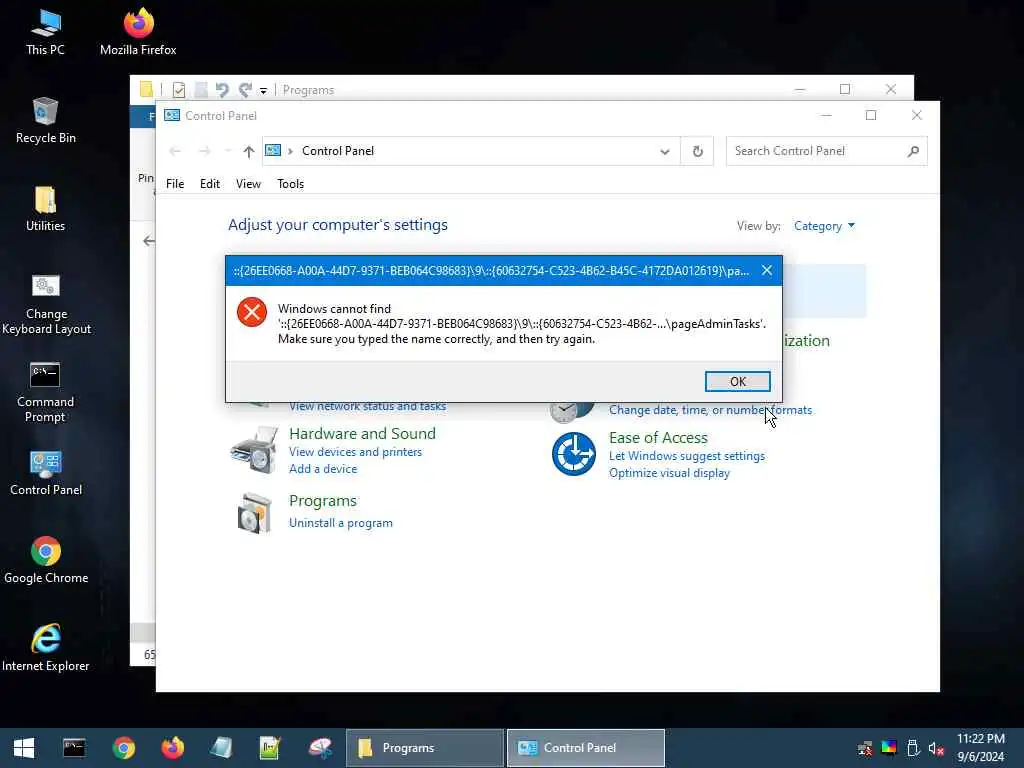Click the Programs category disc icon

click(x=254, y=513)
